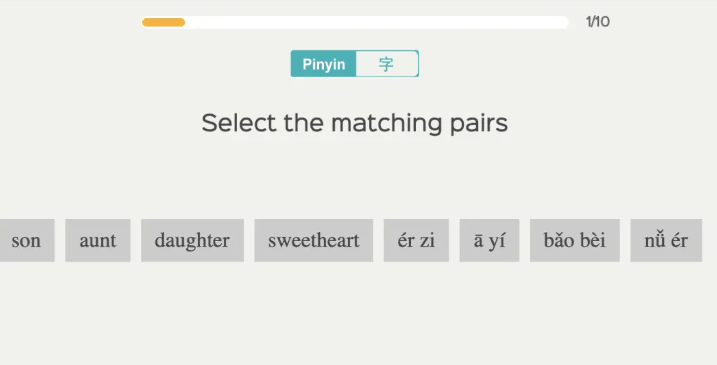Screen dimensions: 717x365
Task: Click the orange filled progress segment
Action: (163, 22)
